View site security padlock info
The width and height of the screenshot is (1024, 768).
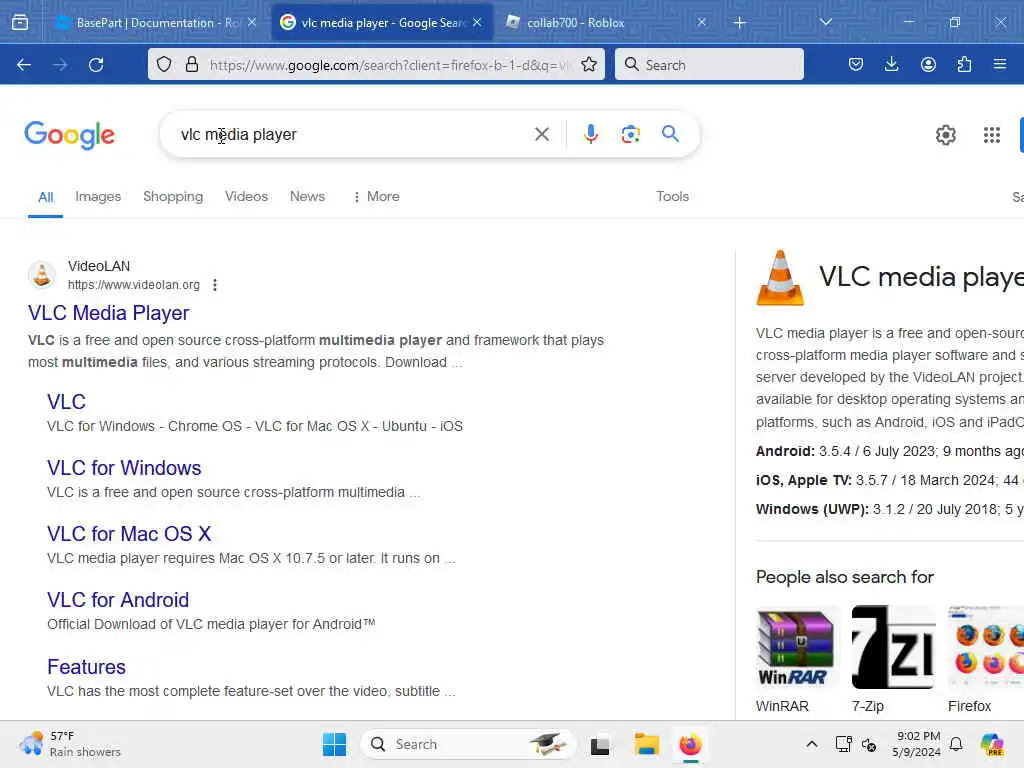click(x=192, y=64)
